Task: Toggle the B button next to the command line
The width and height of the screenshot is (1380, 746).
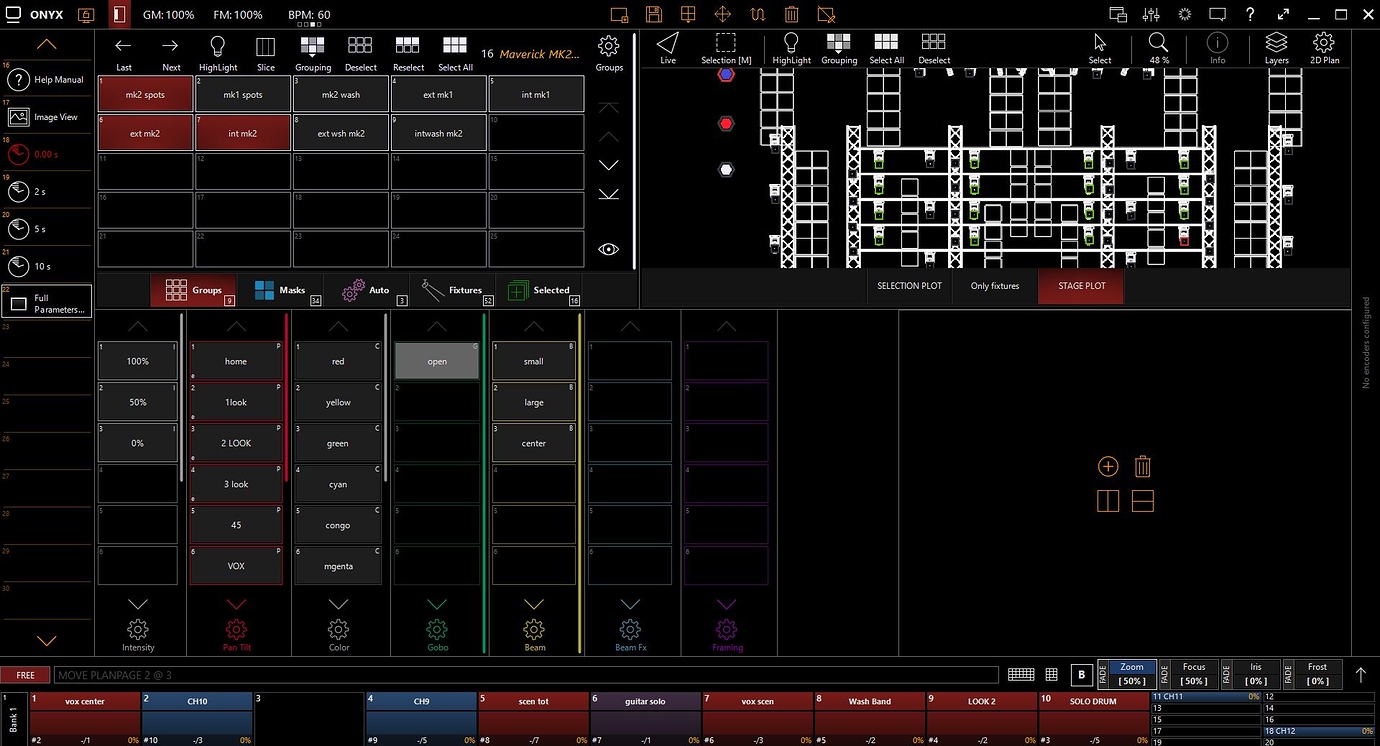Action: click(1081, 675)
